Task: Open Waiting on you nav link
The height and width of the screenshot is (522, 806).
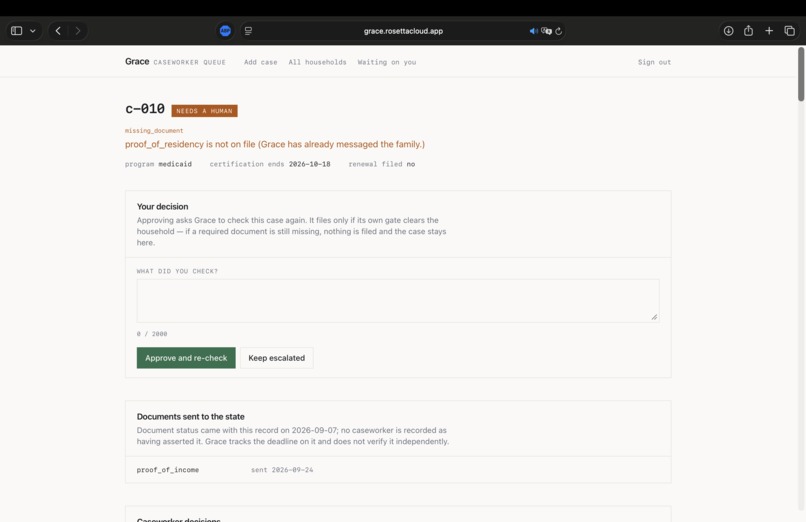Action: pyautogui.click(x=387, y=62)
